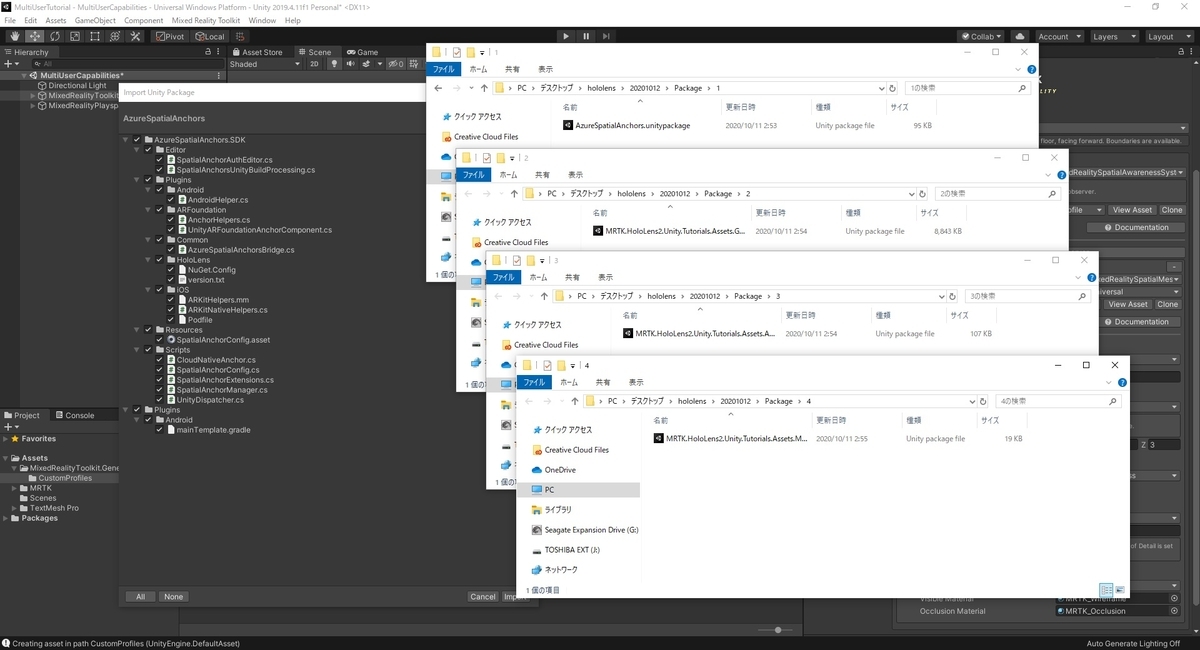Lock the Inspector panel
Viewport: 1200px width, 650px height.
(x=1179, y=52)
